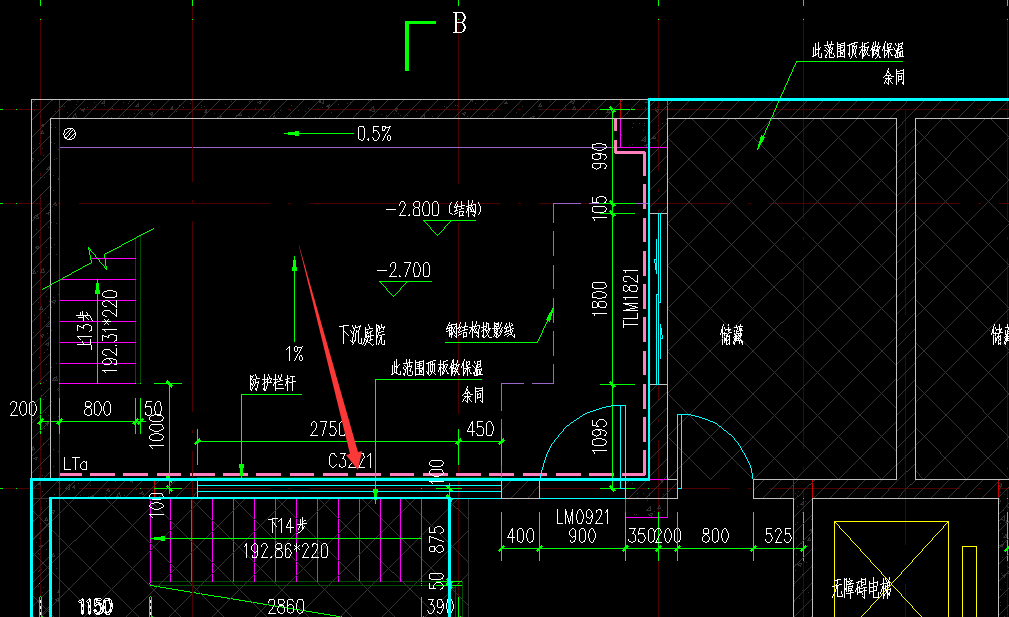This screenshot has width=1009, height=617.
Task: Click the 390 dimension value
Action: pos(440,607)
